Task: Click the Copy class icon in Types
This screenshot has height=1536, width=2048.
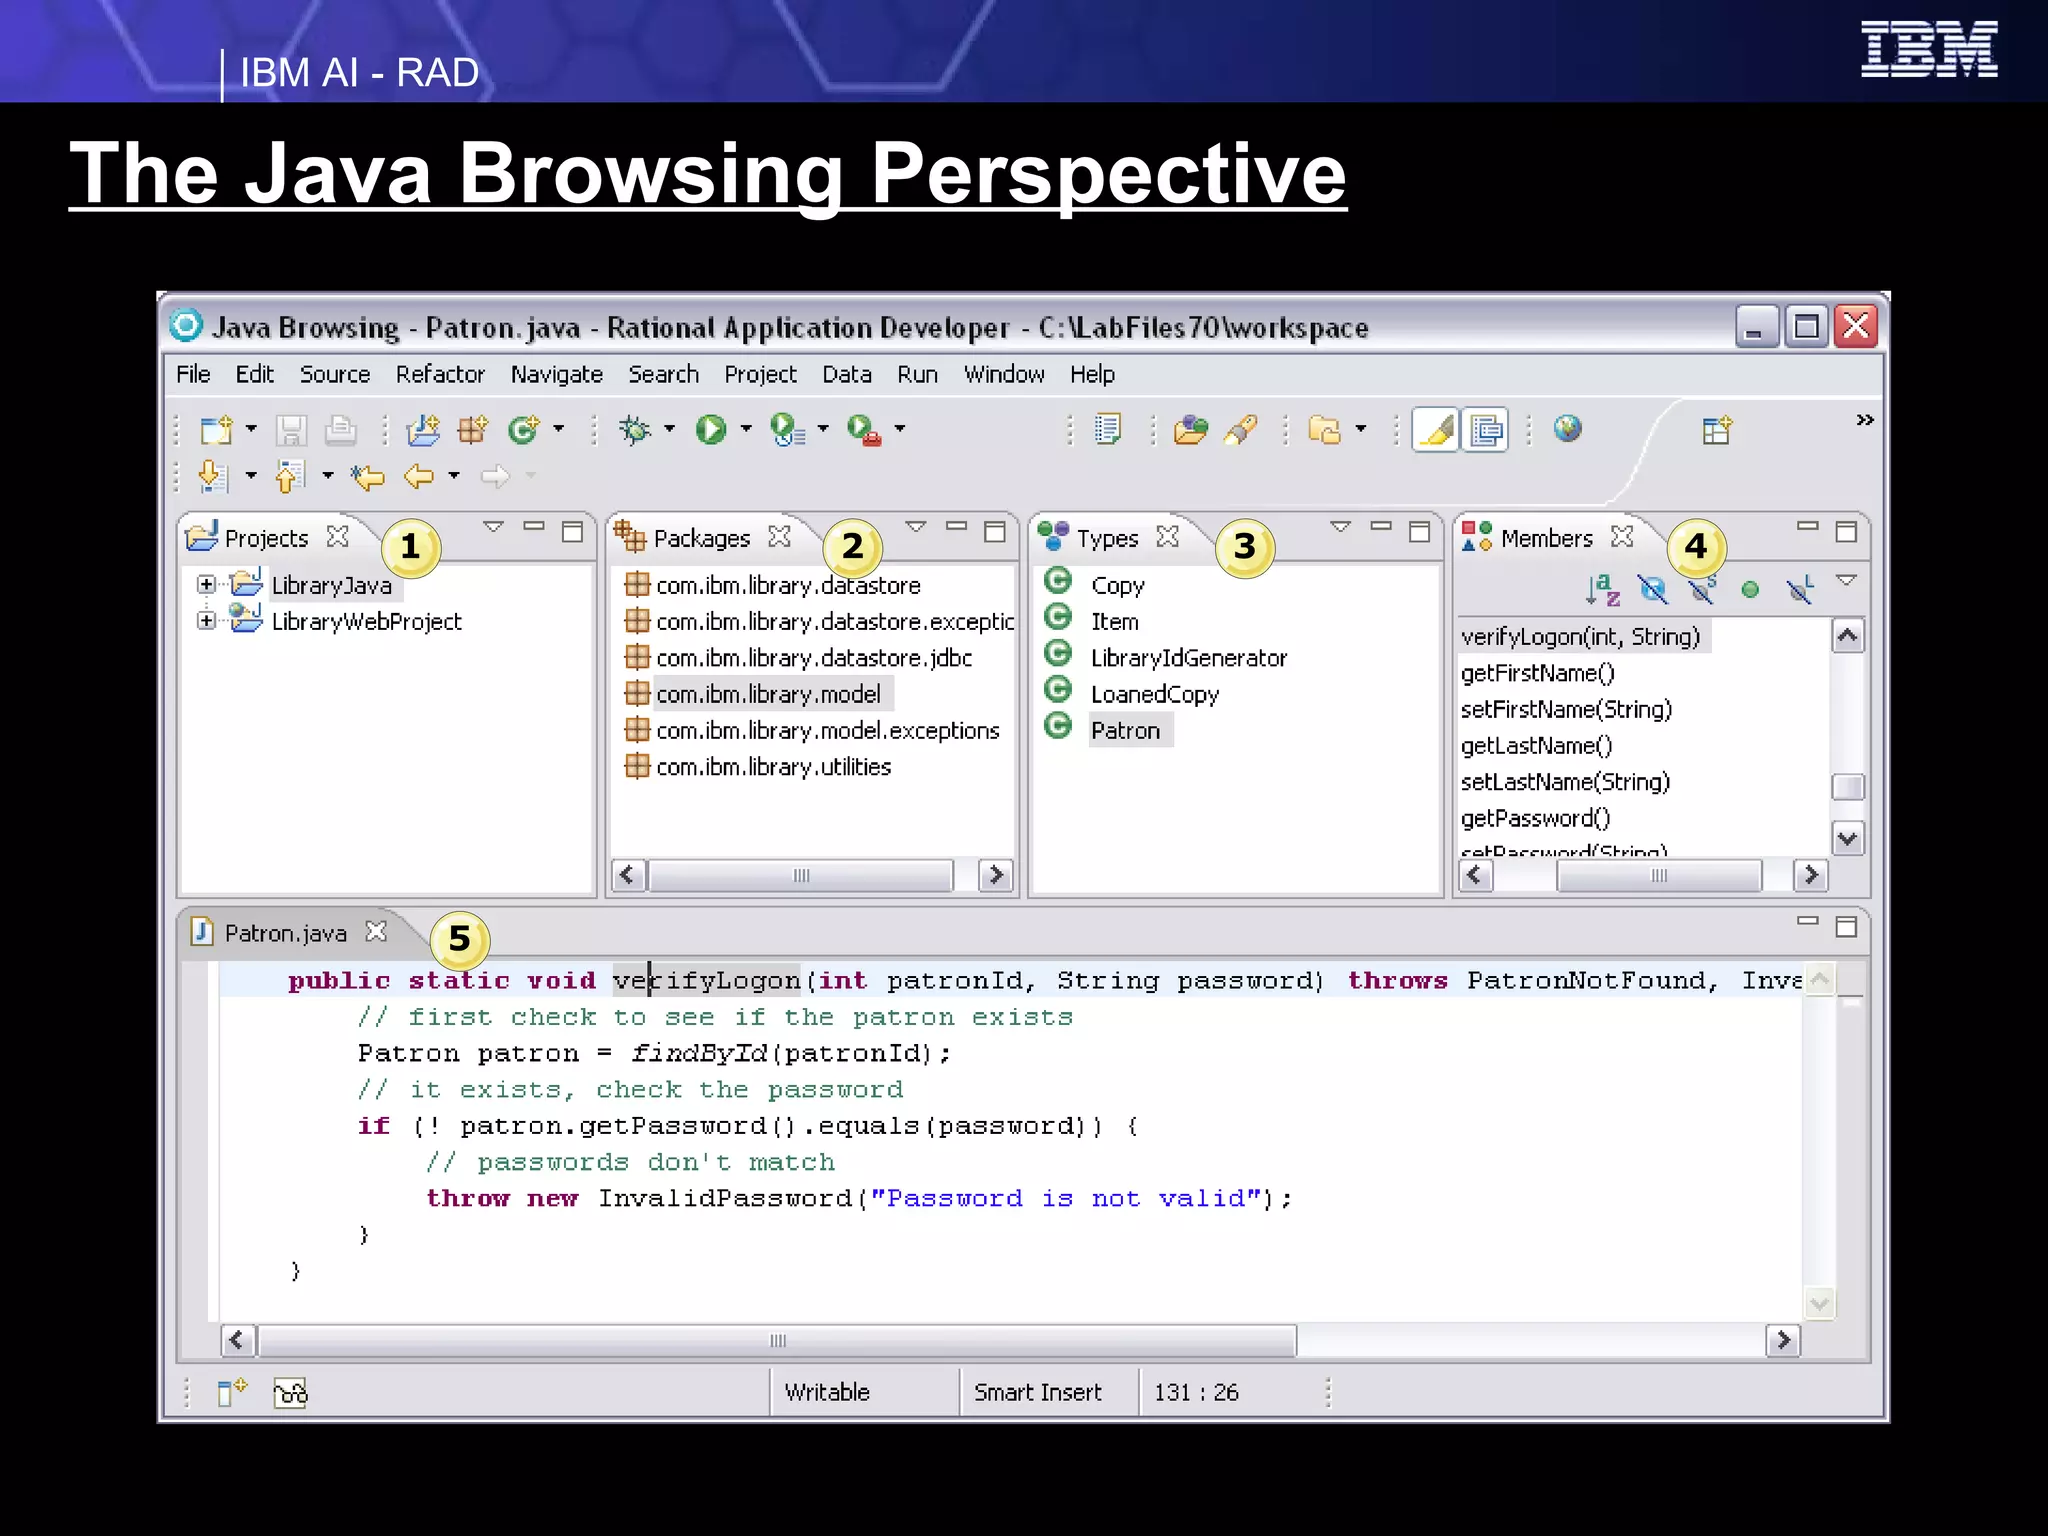Action: [x=1058, y=581]
